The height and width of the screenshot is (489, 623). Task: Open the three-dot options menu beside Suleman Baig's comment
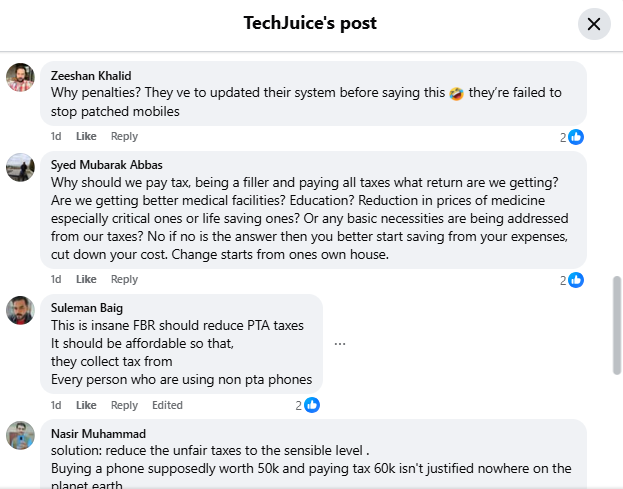click(340, 344)
